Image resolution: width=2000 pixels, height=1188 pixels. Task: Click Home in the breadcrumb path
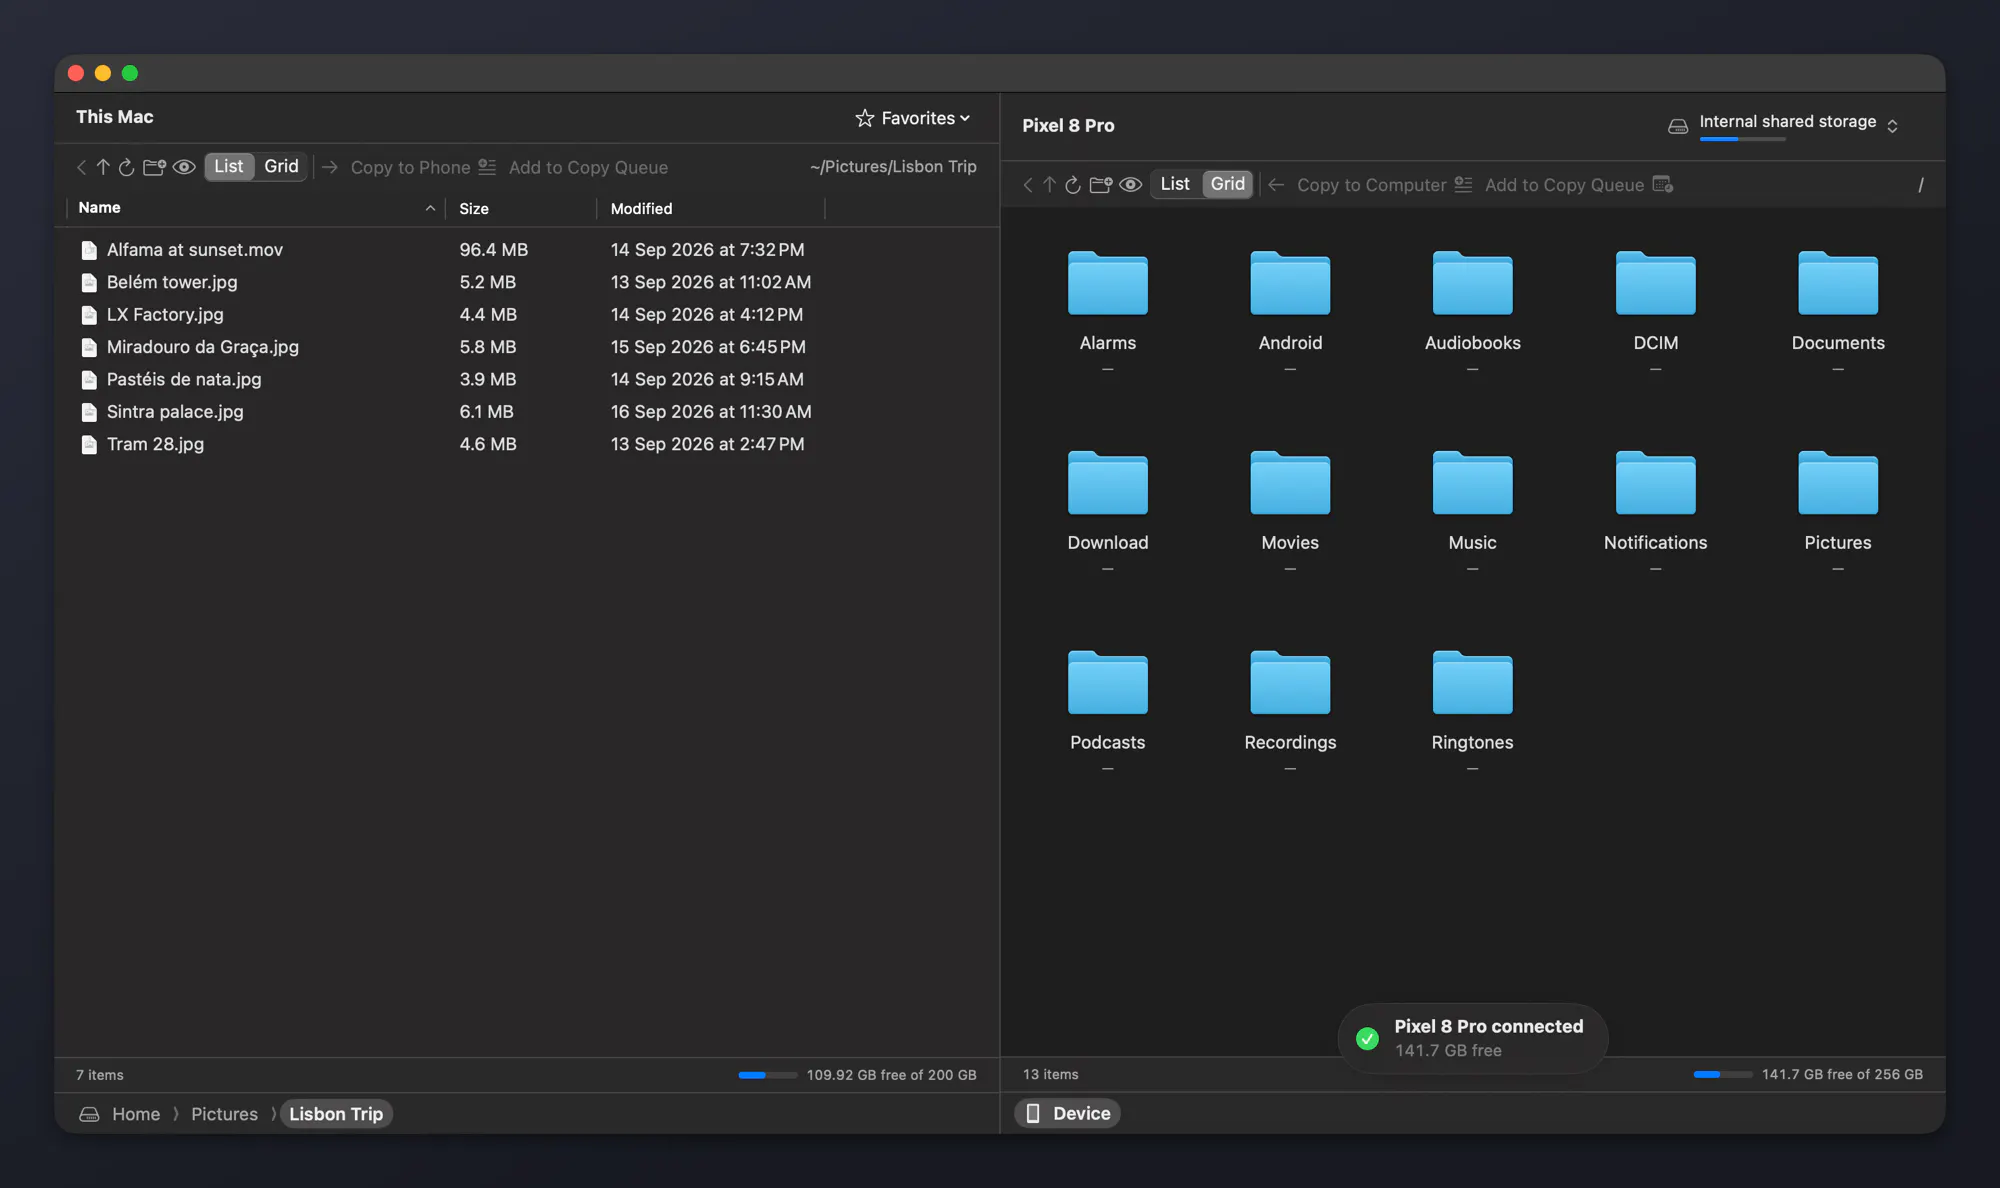(136, 1114)
